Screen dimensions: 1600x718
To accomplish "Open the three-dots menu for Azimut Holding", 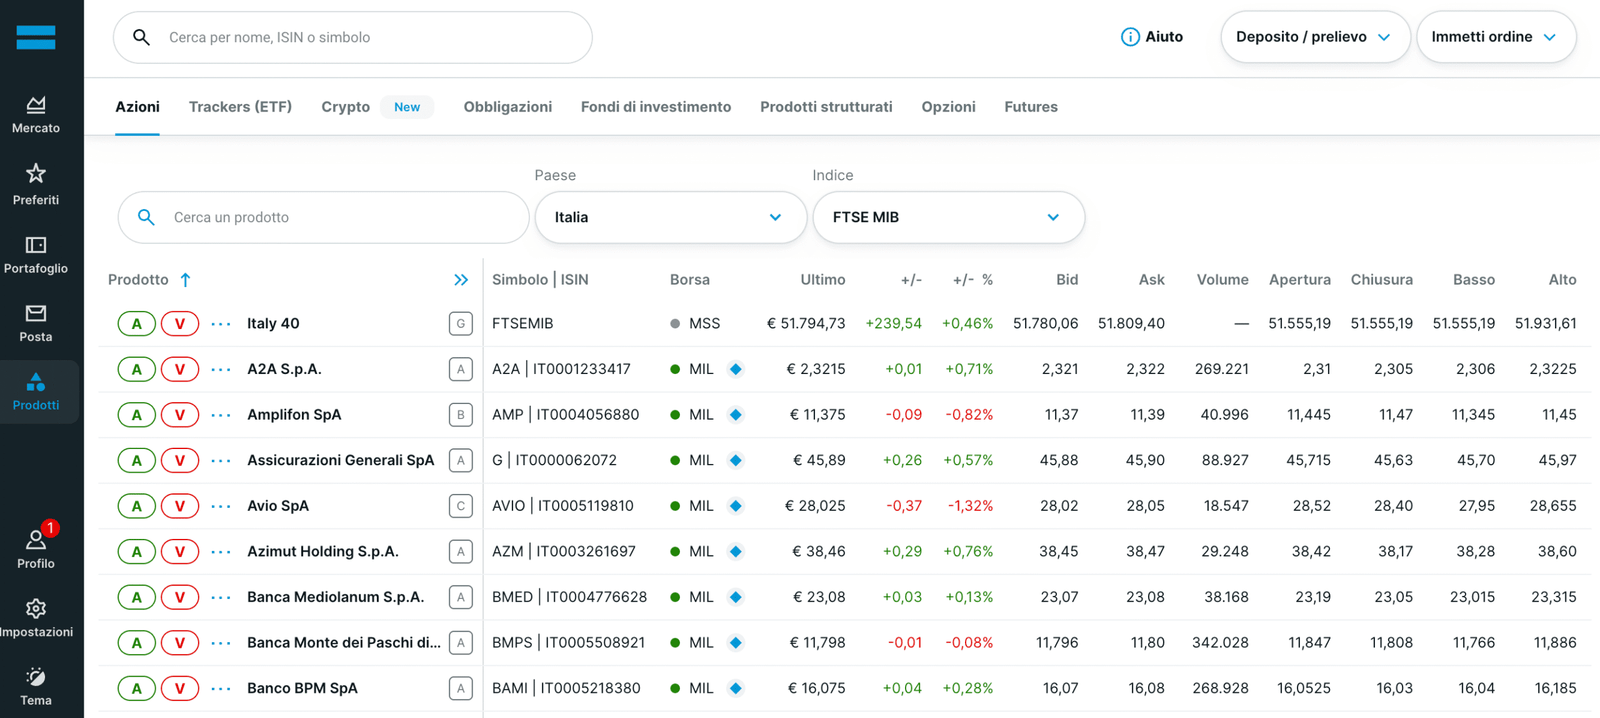I will tap(221, 552).
